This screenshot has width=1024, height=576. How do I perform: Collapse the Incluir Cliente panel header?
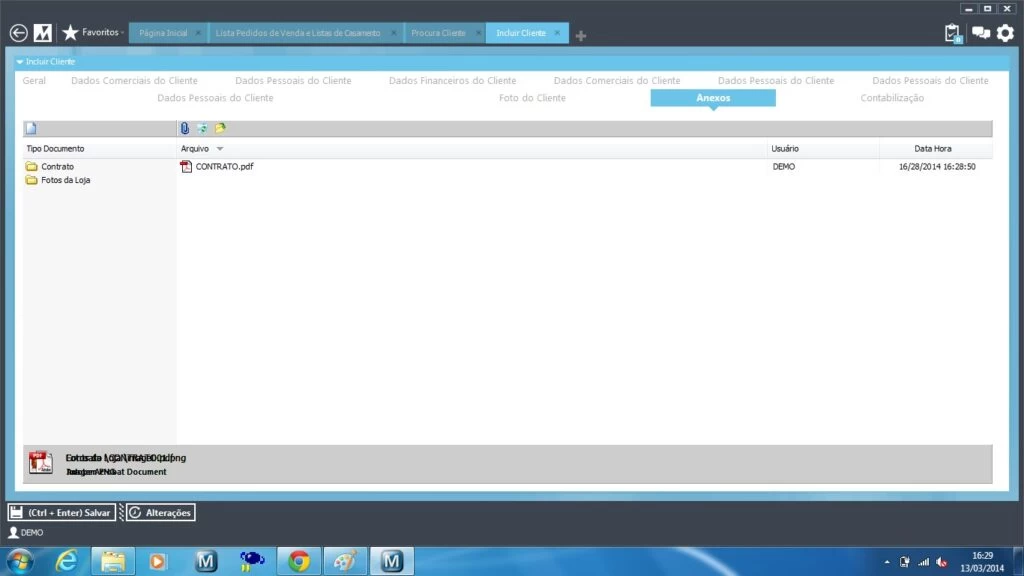20,62
